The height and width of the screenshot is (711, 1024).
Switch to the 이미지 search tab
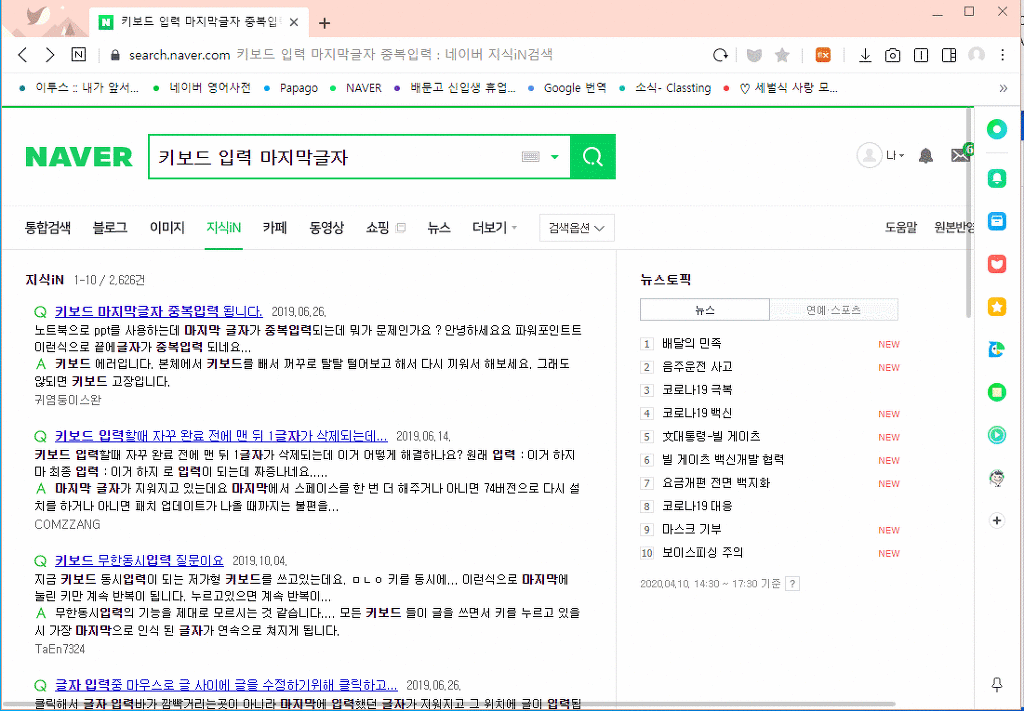[x=167, y=228]
